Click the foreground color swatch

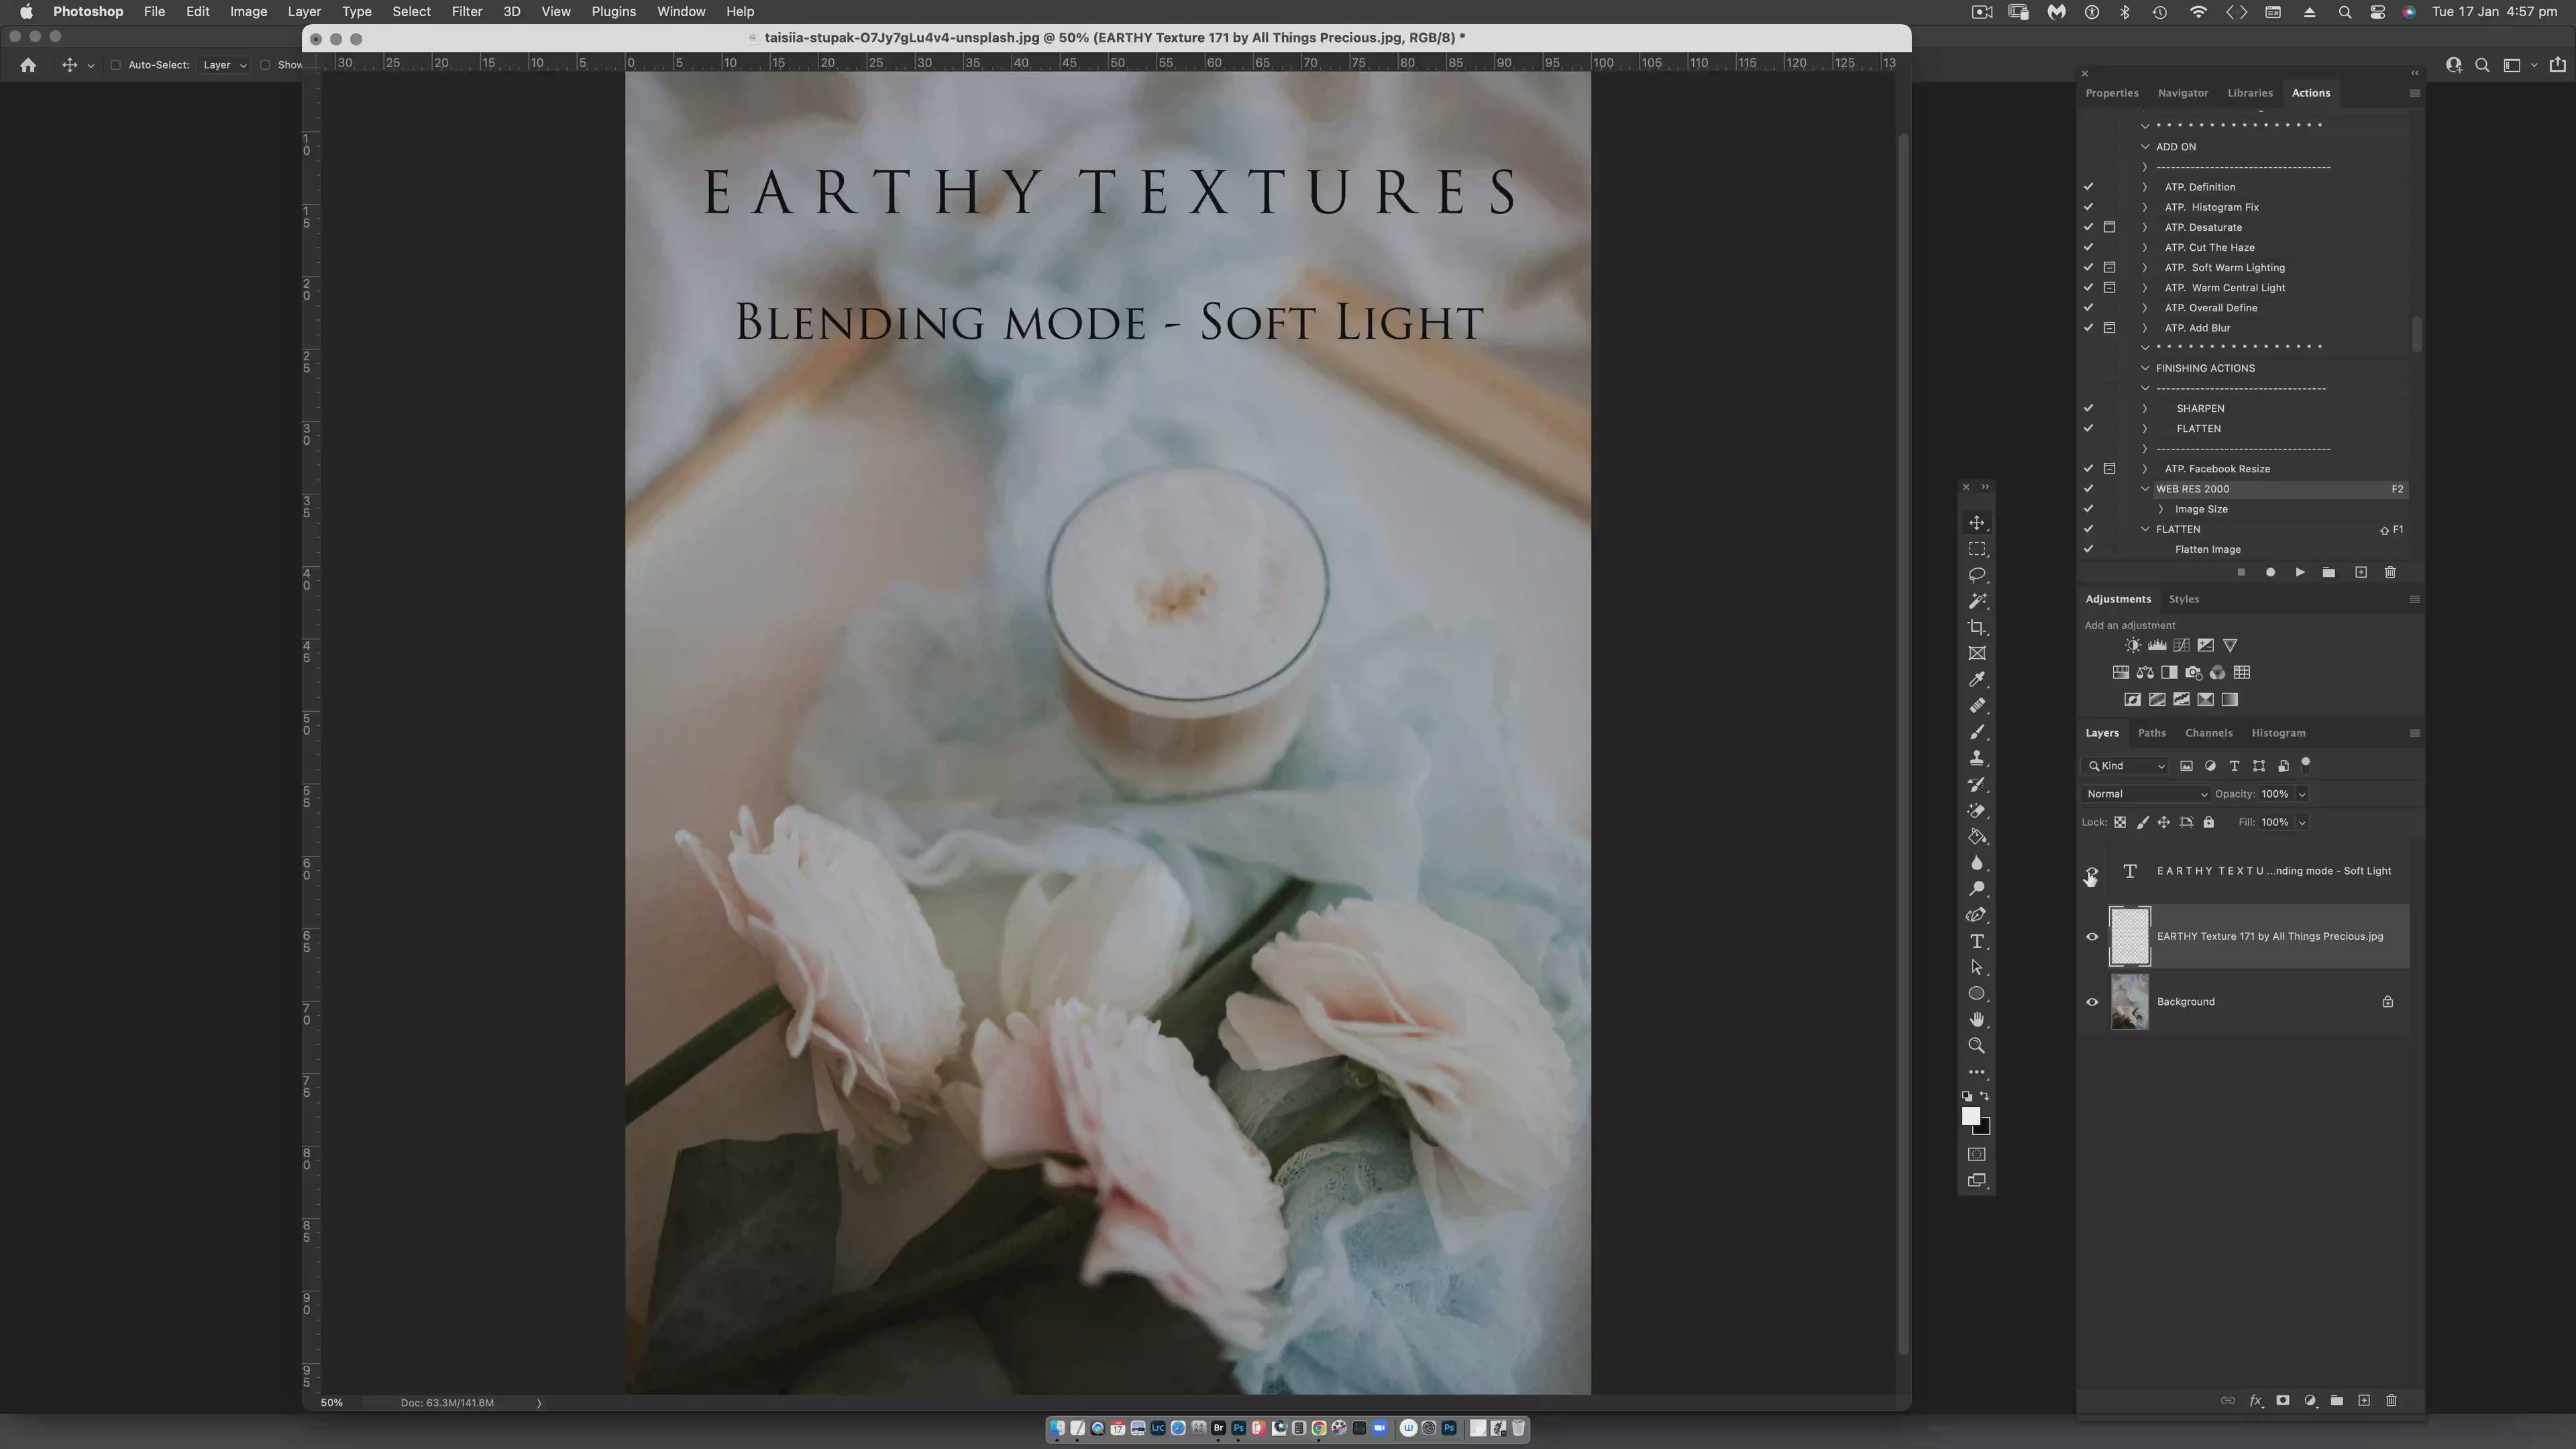point(1970,1116)
